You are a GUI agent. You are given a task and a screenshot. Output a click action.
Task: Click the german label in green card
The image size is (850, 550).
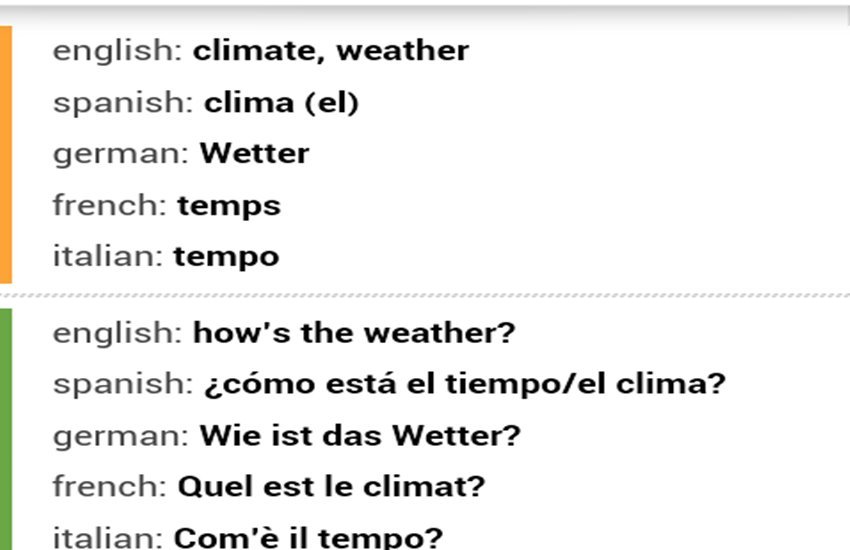click(x=121, y=437)
